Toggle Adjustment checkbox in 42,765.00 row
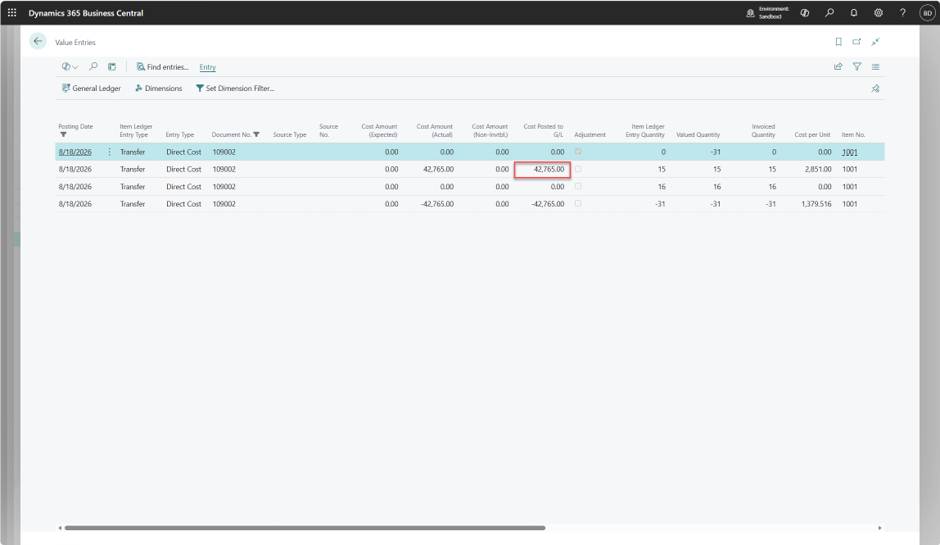 click(x=578, y=168)
